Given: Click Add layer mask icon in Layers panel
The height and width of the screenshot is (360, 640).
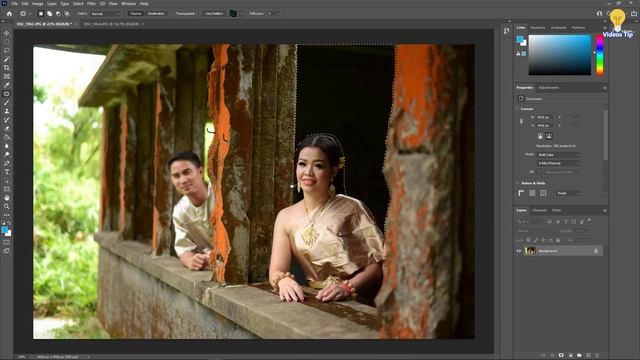Looking at the screenshot, I should [561, 355].
